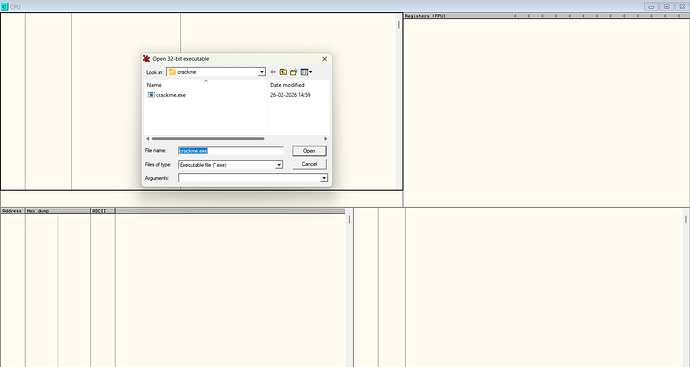The width and height of the screenshot is (690, 367).
Task: Open the Files of type dropdown
Action: (x=279, y=165)
